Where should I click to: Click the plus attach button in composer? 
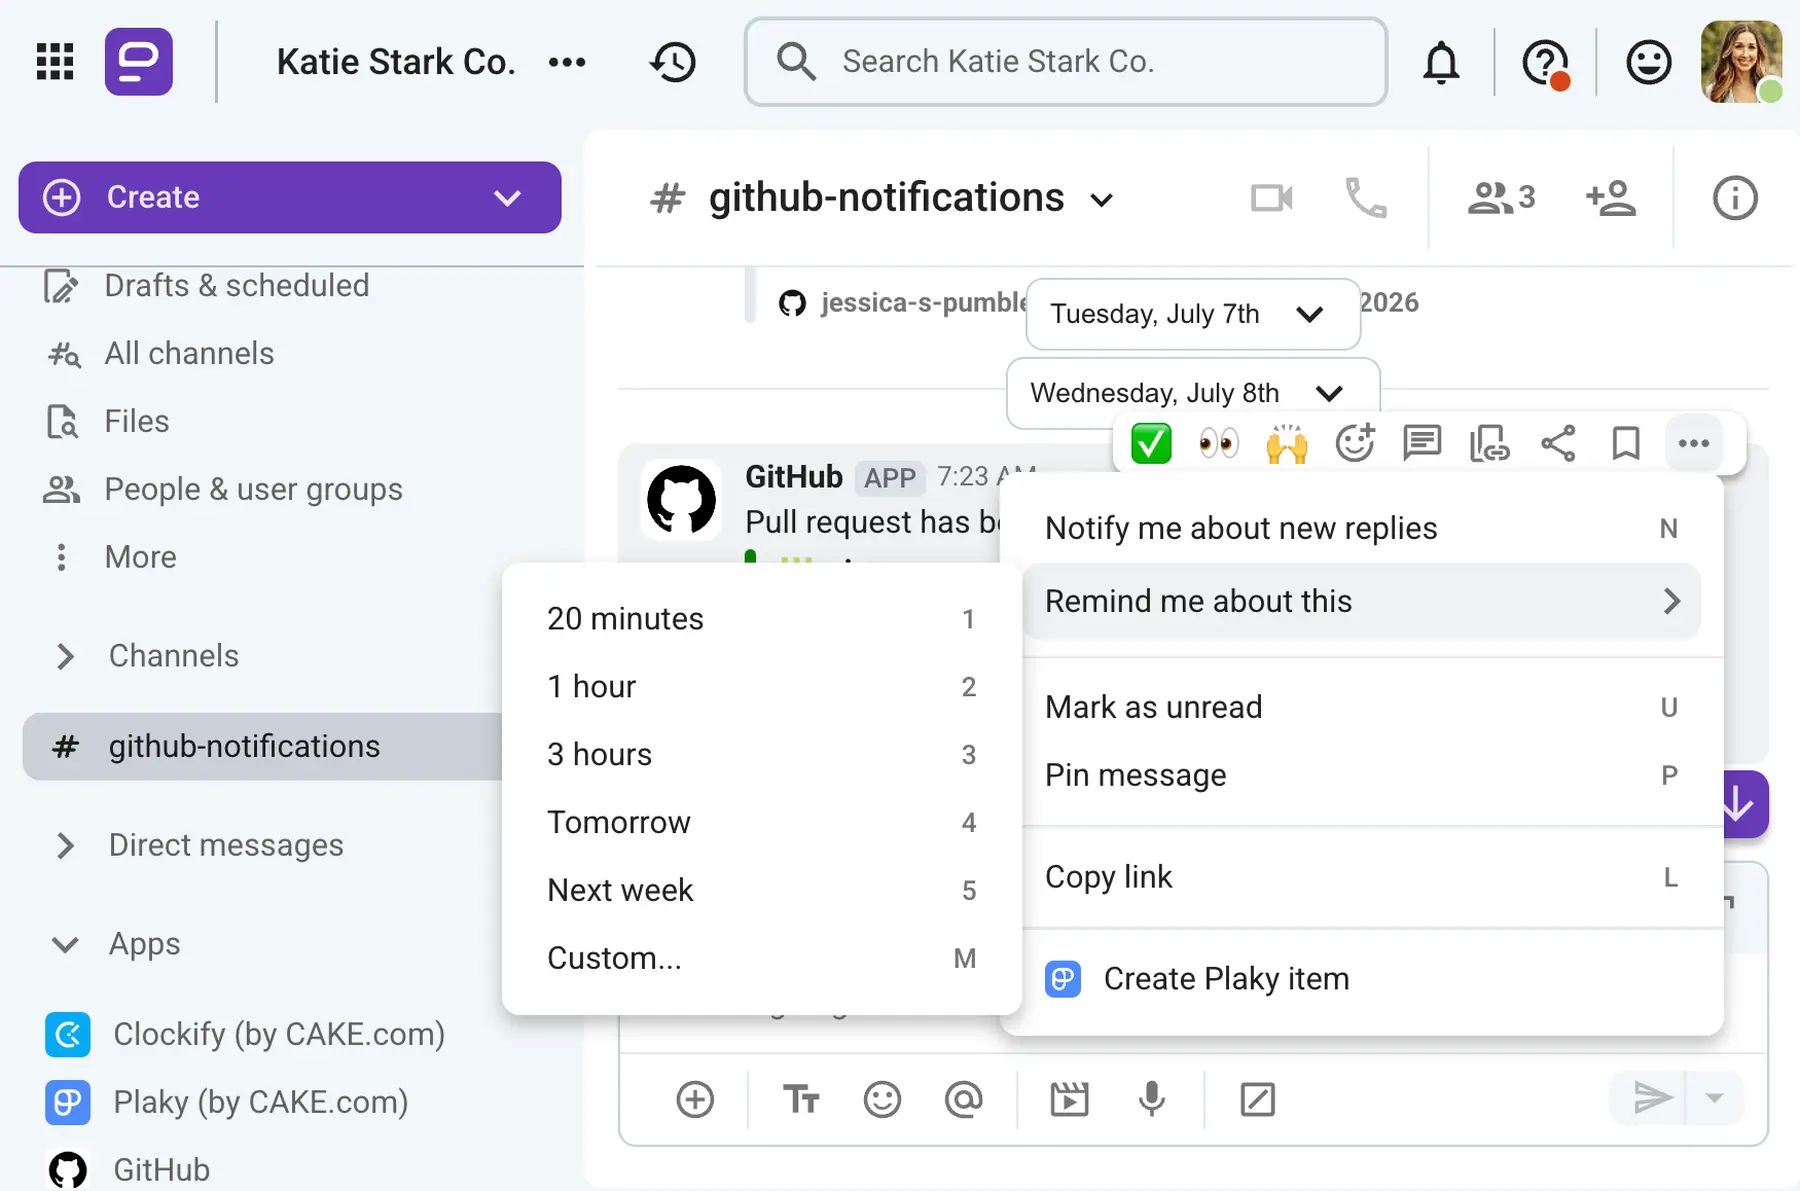[x=695, y=1099]
